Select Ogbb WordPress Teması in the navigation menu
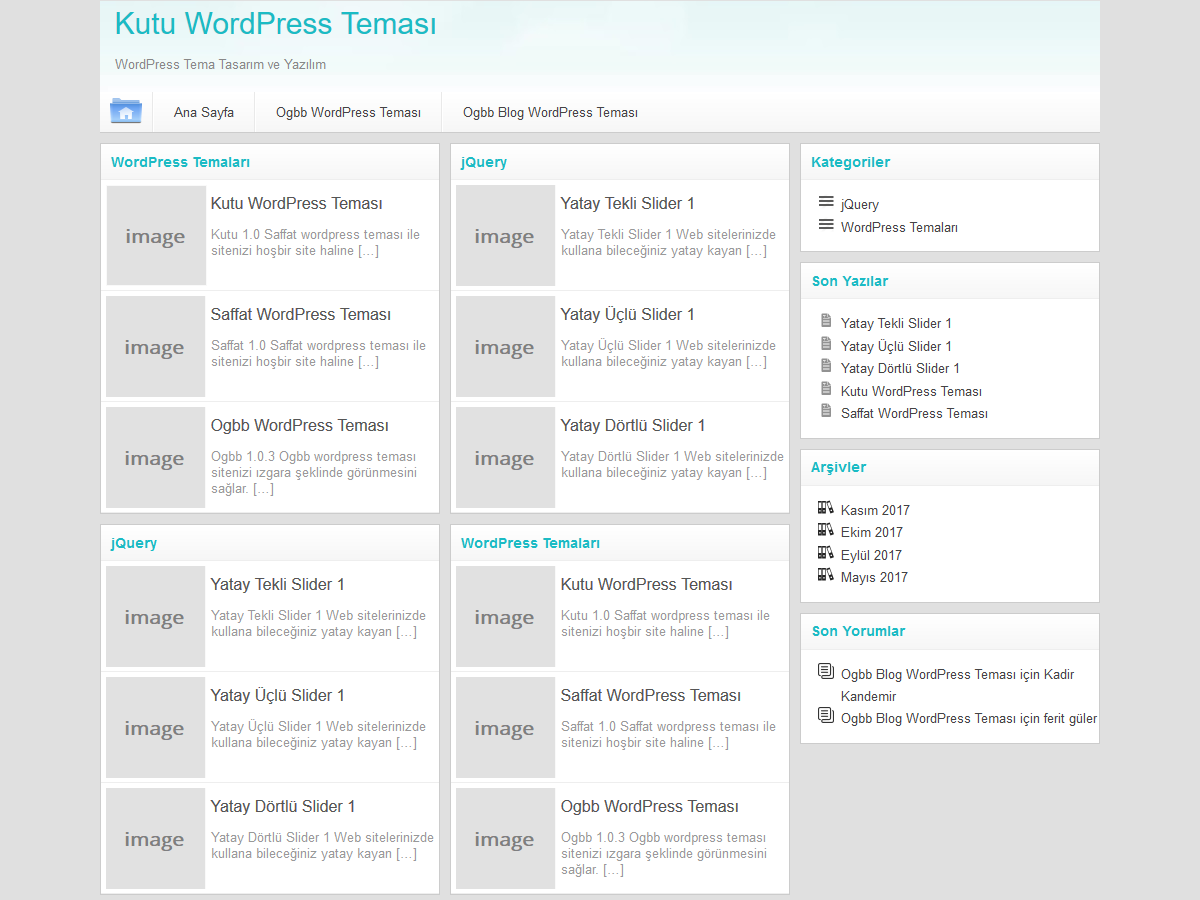The height and width of the screenshot is (900, 1200). 348,112
